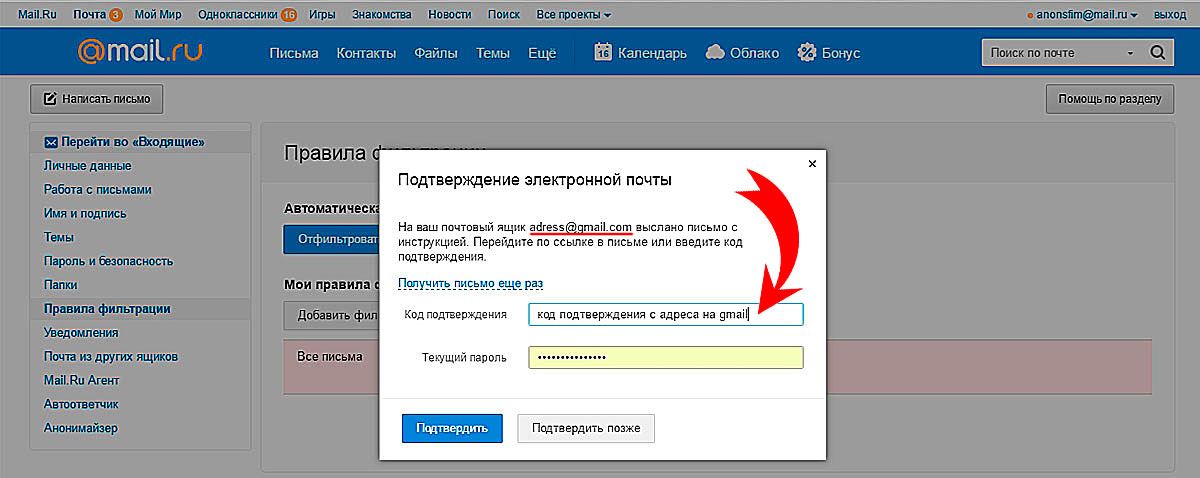1200x478 pixels.
Task: Close the confirmation dialog with X
Action: pos(812,163)
